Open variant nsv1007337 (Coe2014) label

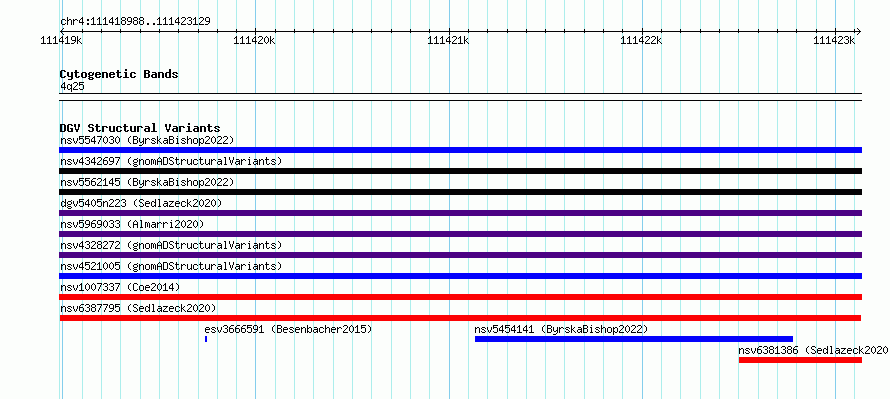[x=120, y=287]
